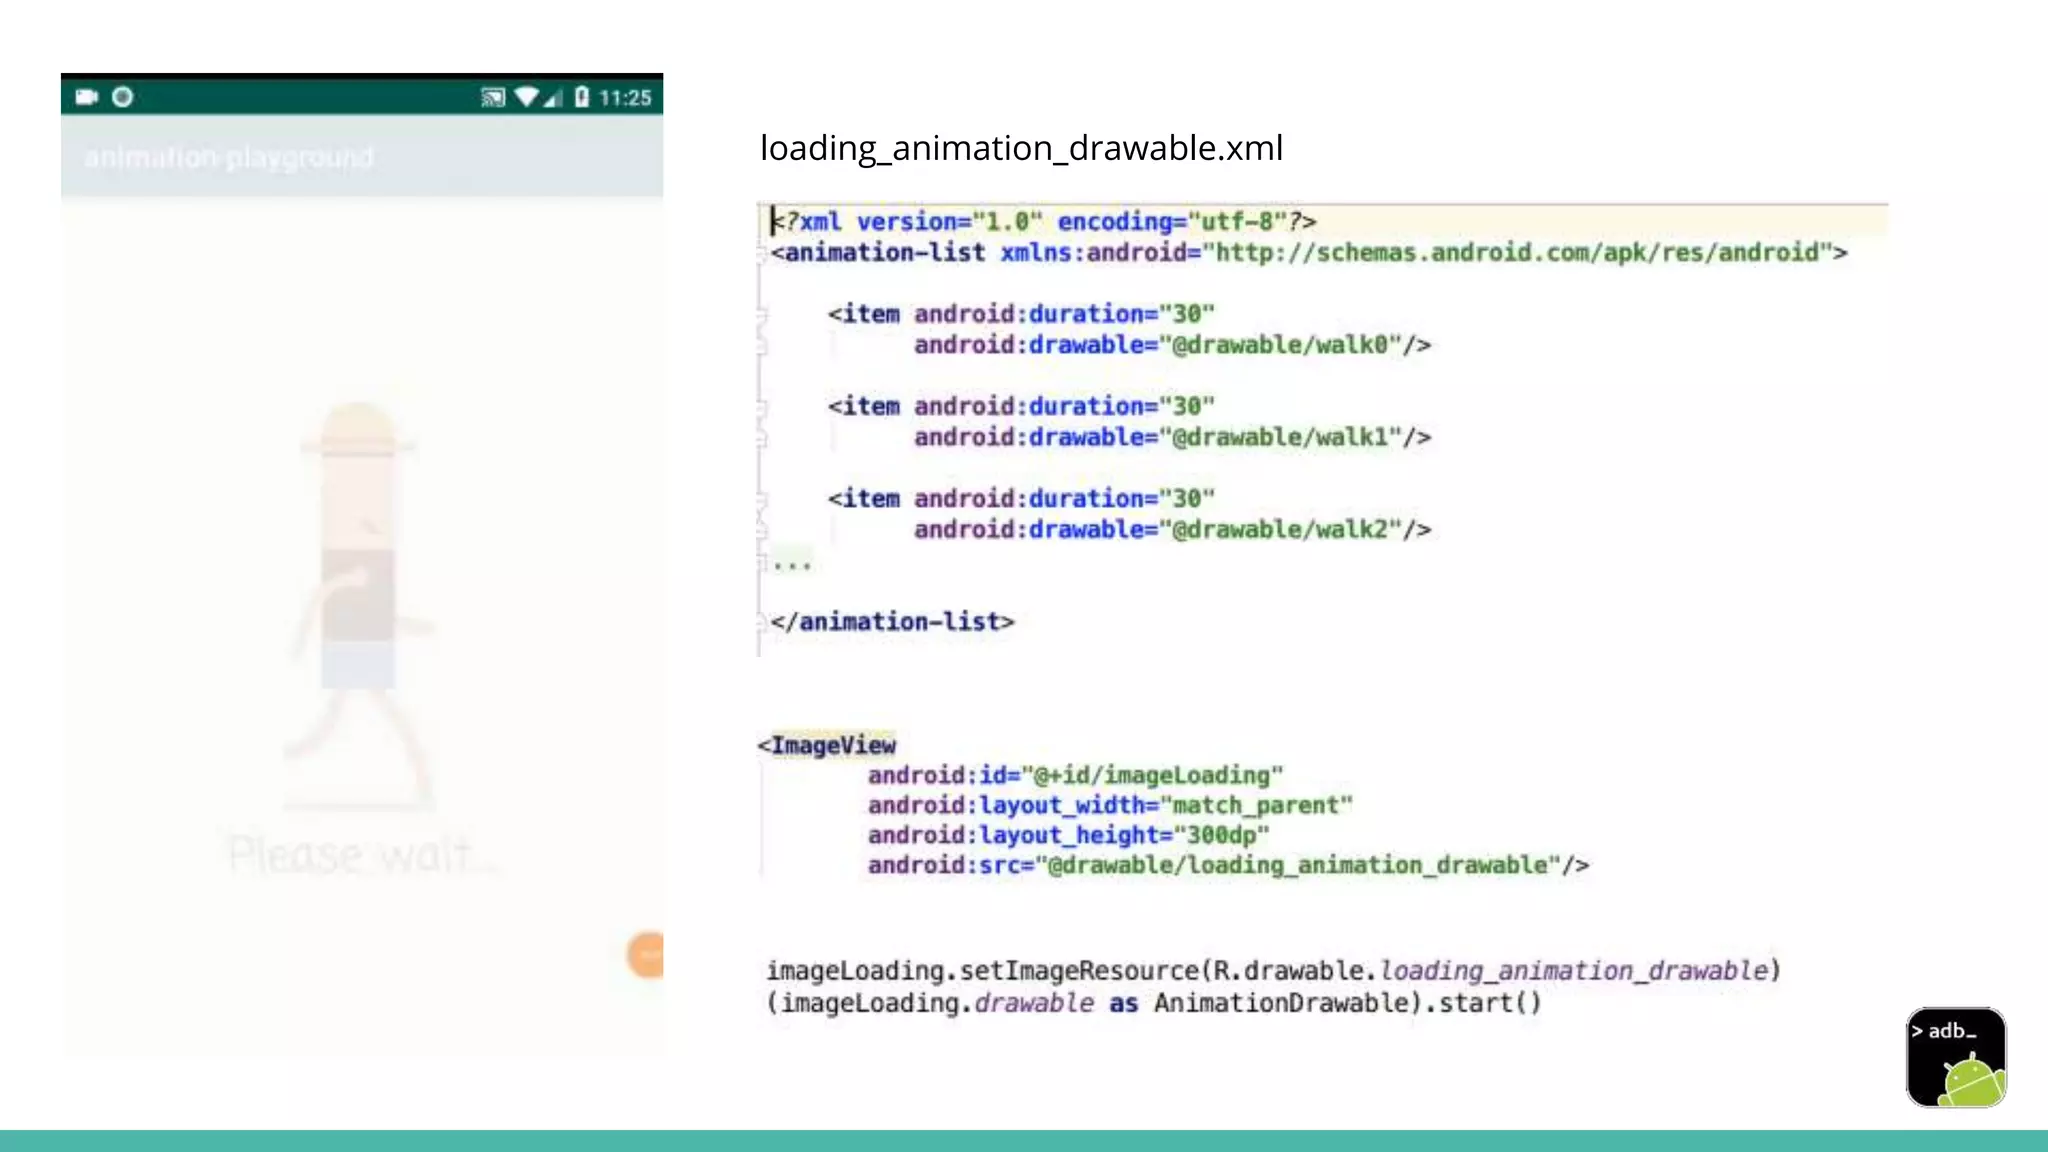This screenshot has width=2048, height=1152.
Task: Tap the Wi-Fi signal icon
Action: coord(527,97)
